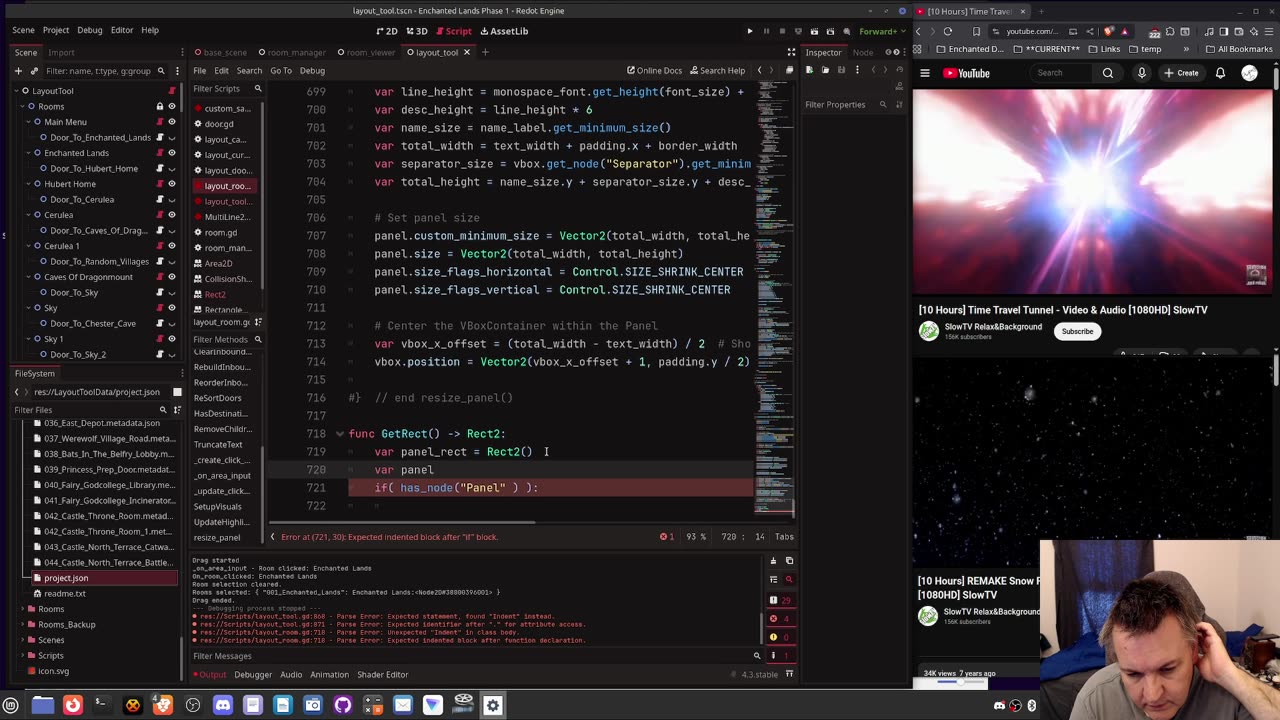Search YouTube with voice microphone
This screenshot has width=1280, height=720.
click(x=1141, y=73)
